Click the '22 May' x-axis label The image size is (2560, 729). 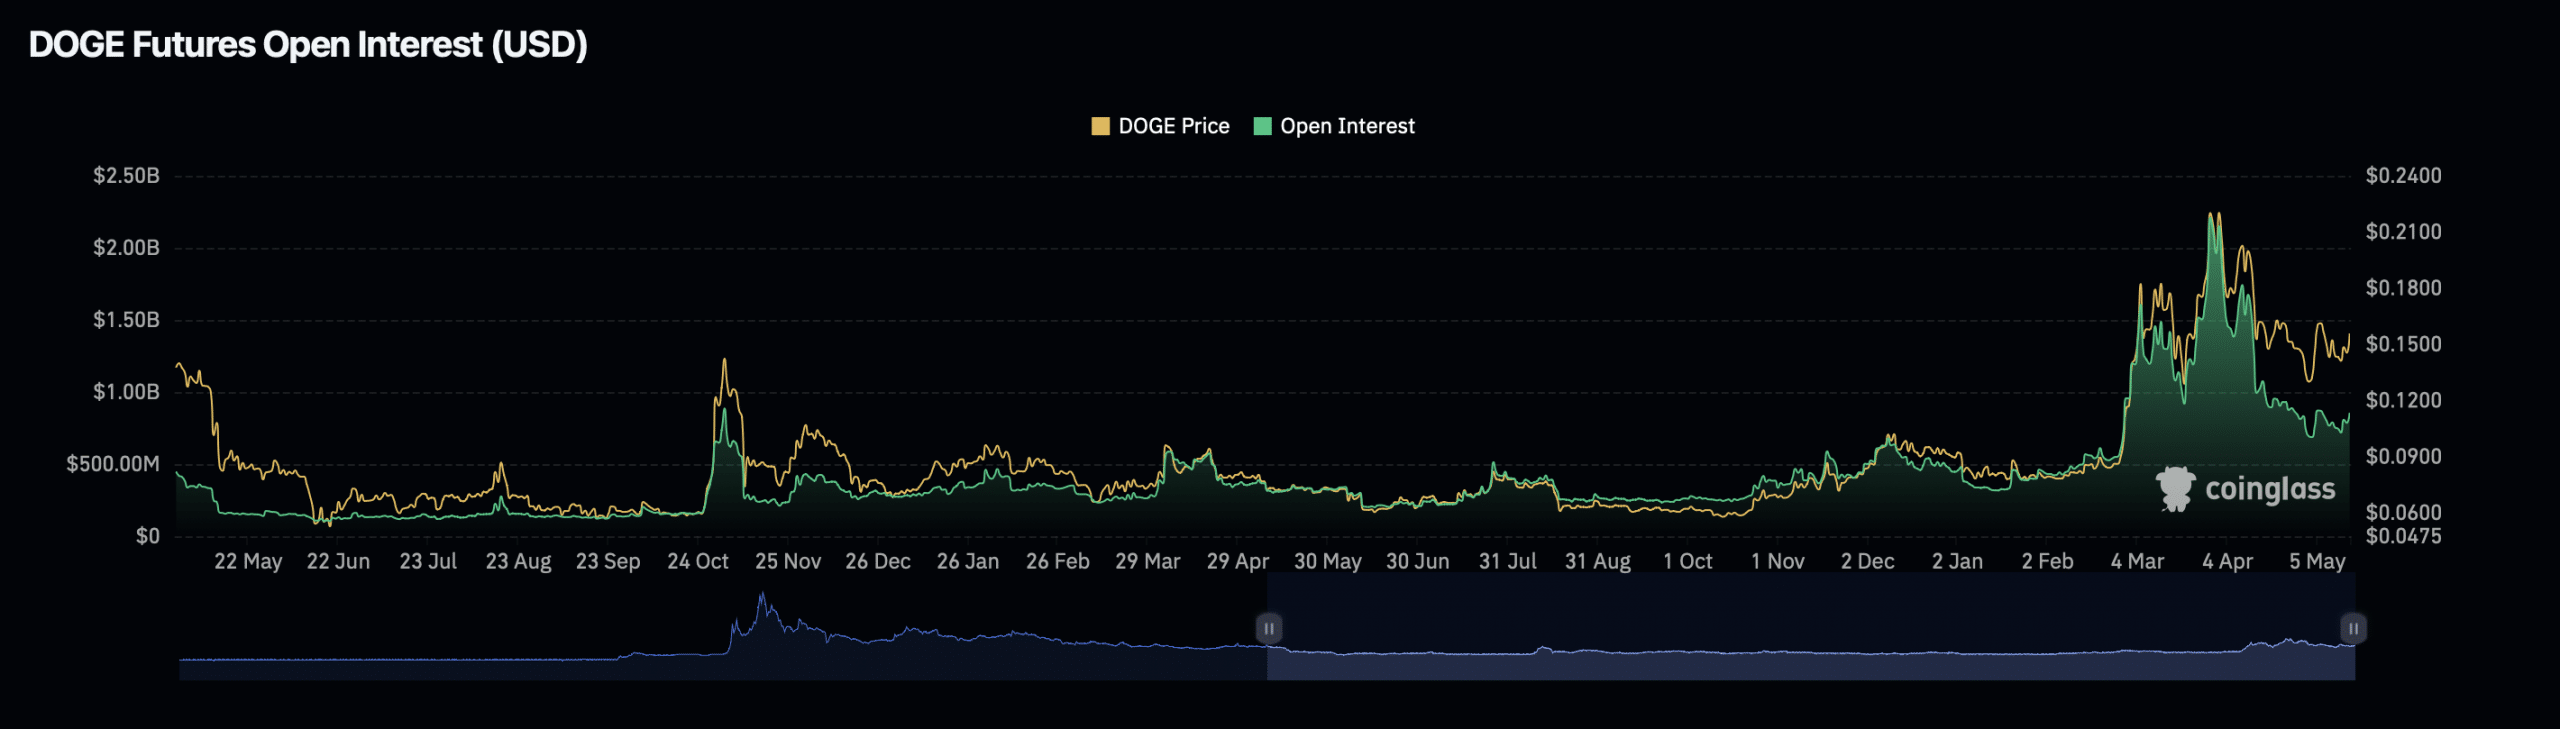click(248, 561)
